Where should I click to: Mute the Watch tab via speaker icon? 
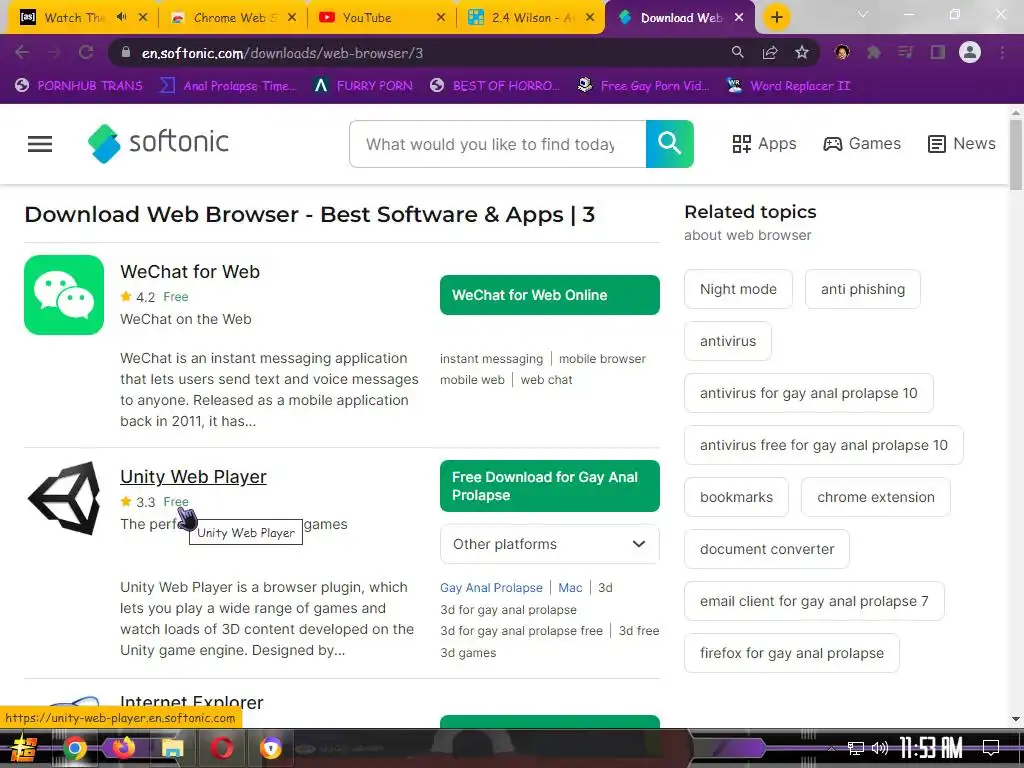[x=121, y=17]
